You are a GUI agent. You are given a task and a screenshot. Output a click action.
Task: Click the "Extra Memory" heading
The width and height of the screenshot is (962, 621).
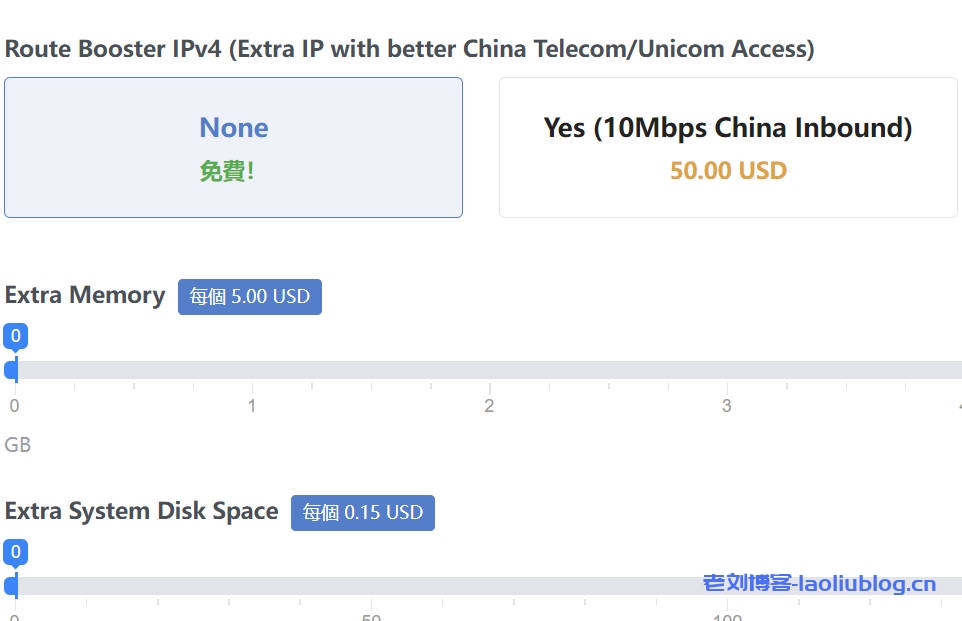pos(85,295)
